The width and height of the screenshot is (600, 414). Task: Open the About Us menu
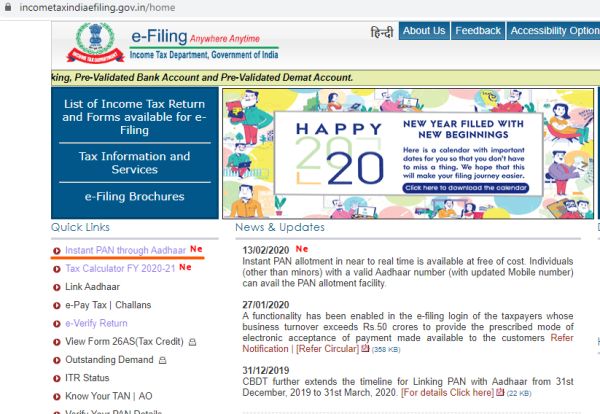(424, 32)
